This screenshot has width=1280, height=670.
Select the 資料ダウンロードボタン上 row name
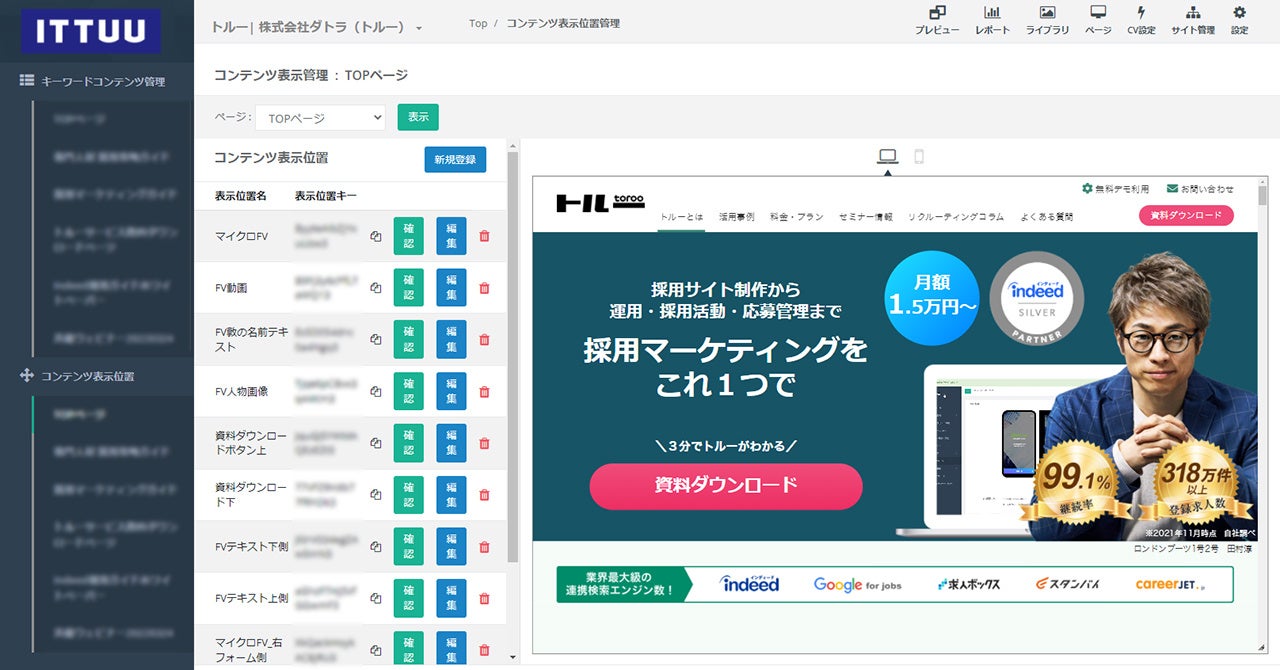pyautogui.click(x=251, y=443)
